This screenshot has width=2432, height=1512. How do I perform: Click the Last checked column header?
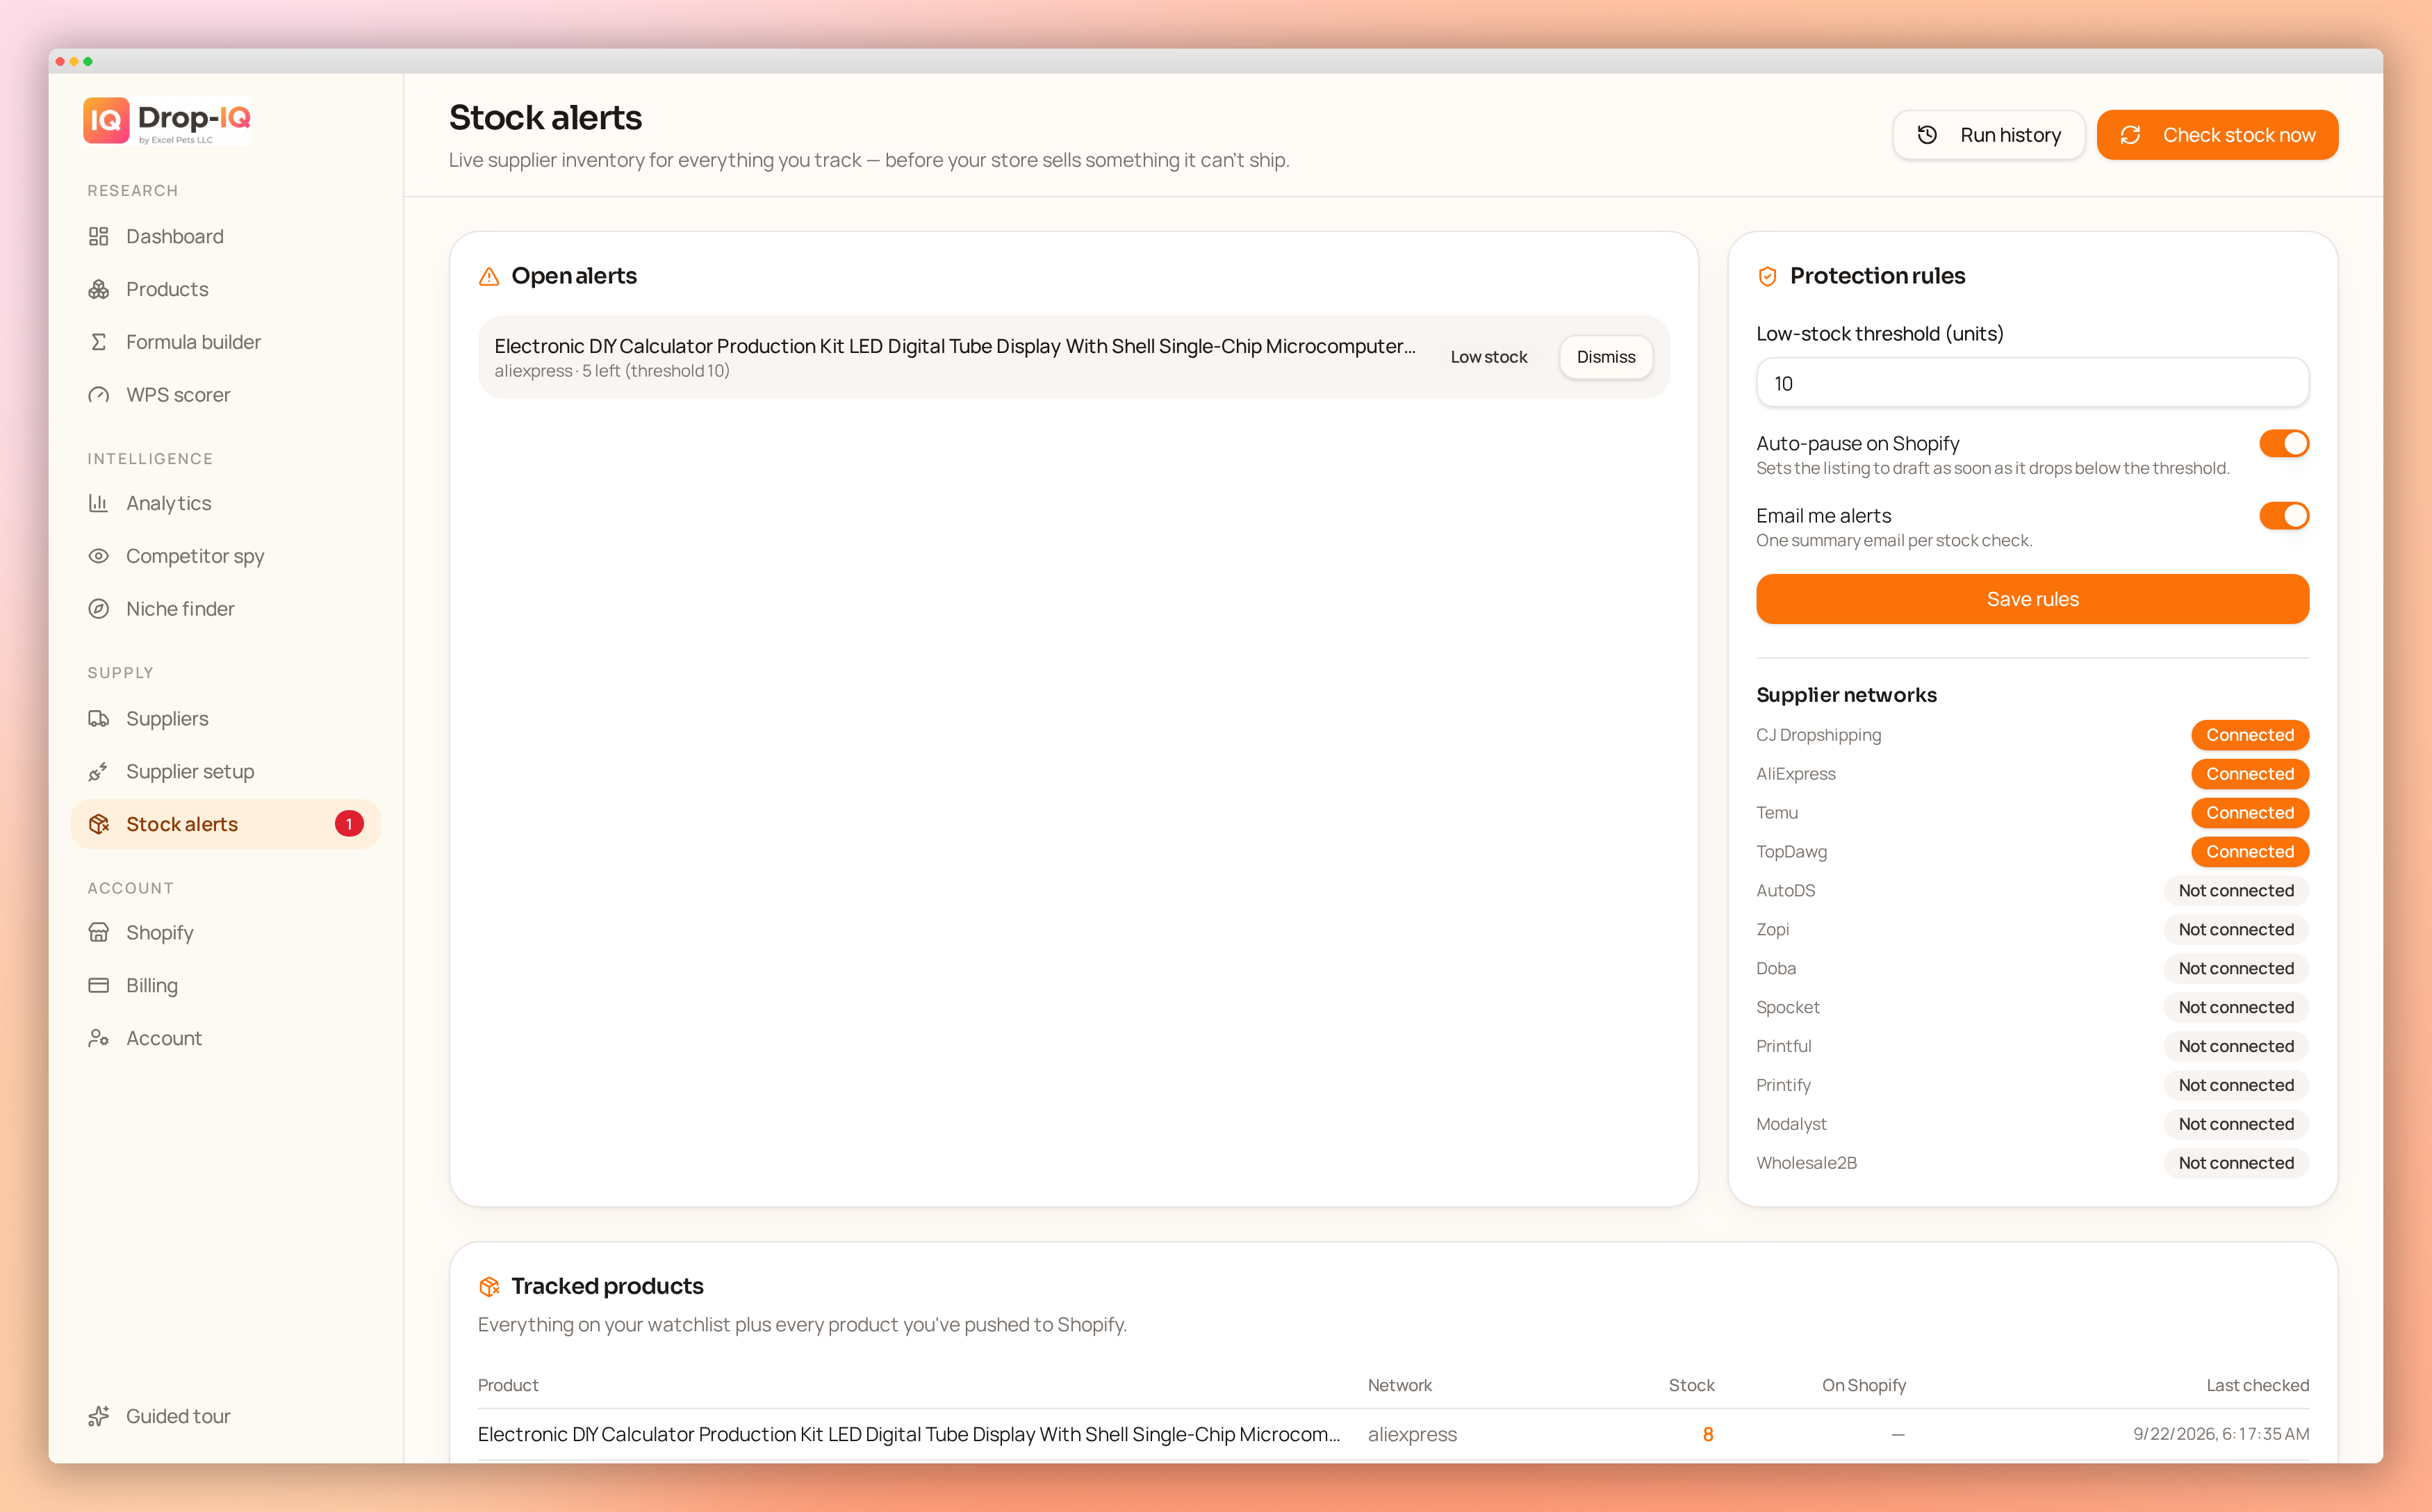(2257, 1385)
